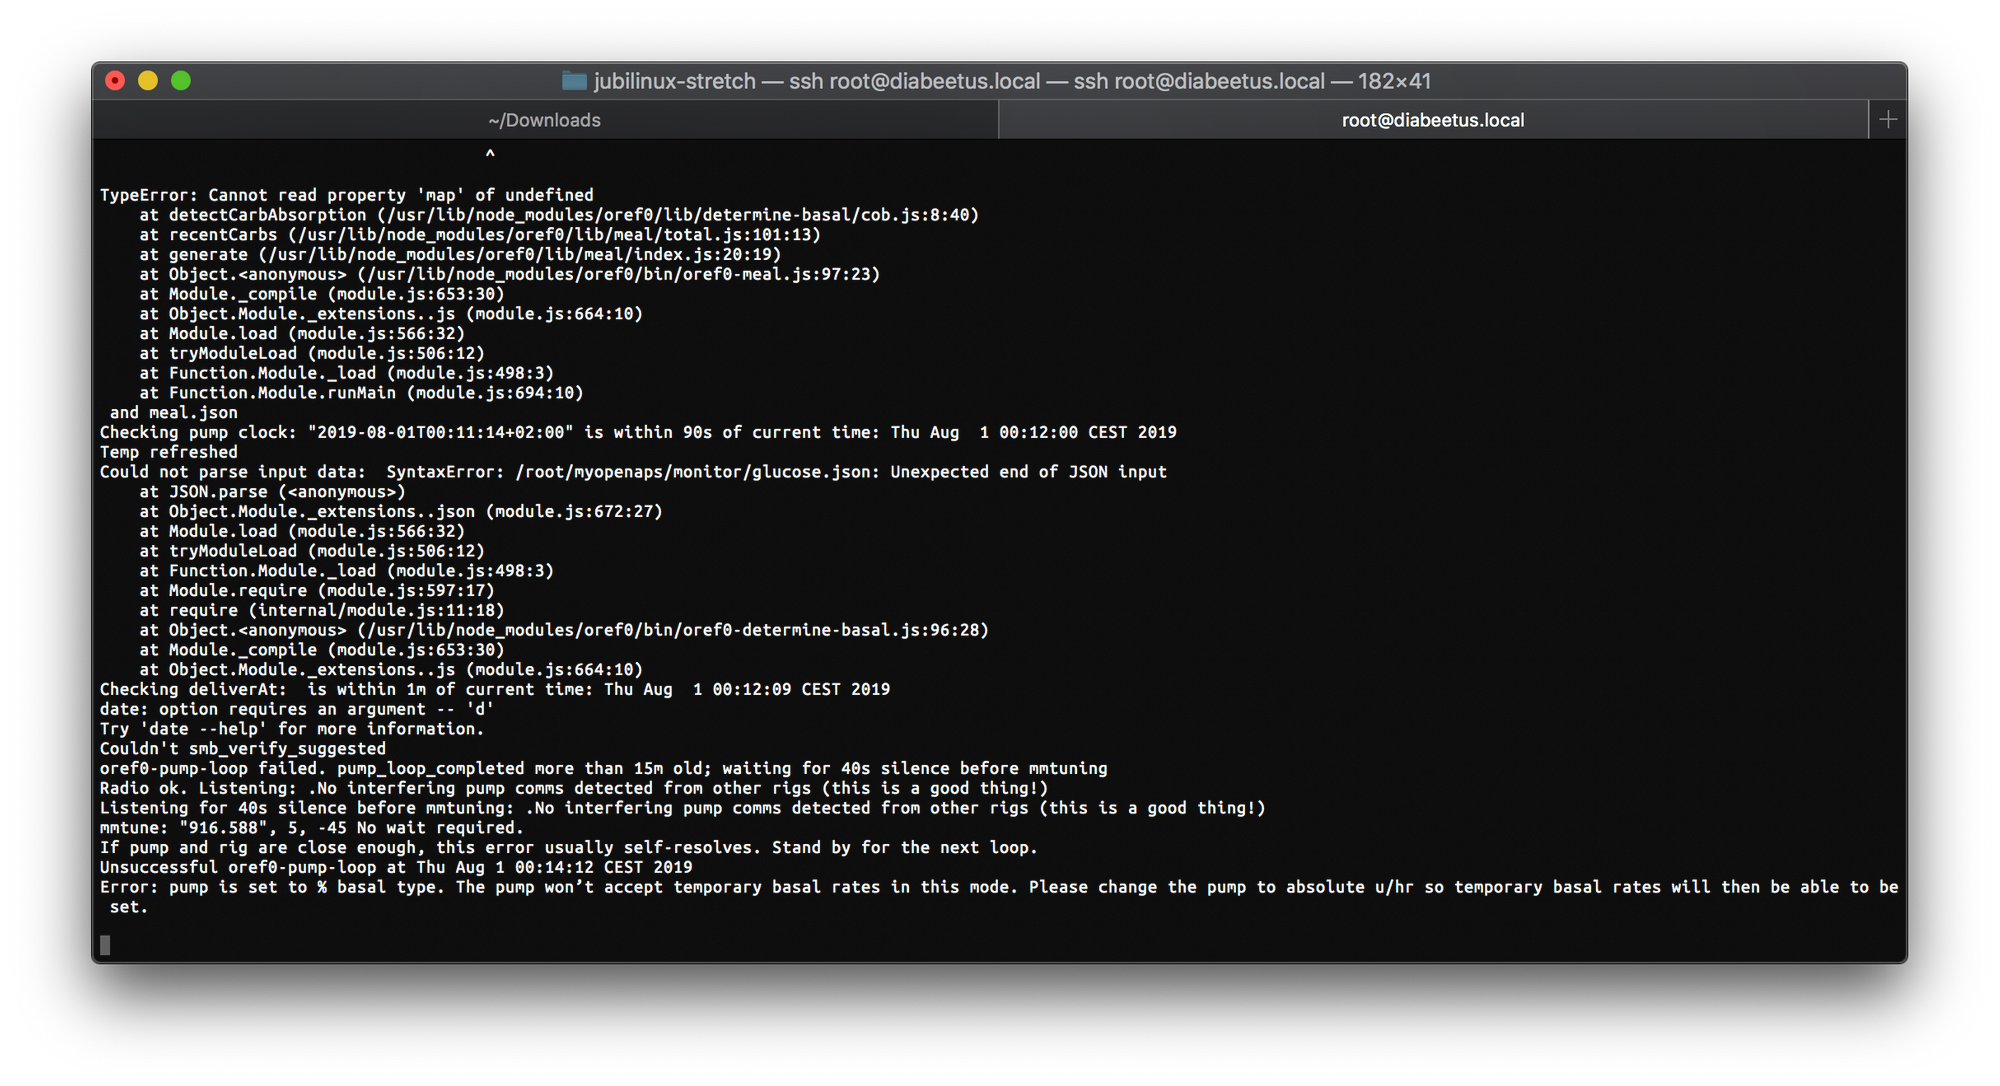Maximize the window using green button
The width and height of the screenshot is (2000, 1086).
point(181,81)
